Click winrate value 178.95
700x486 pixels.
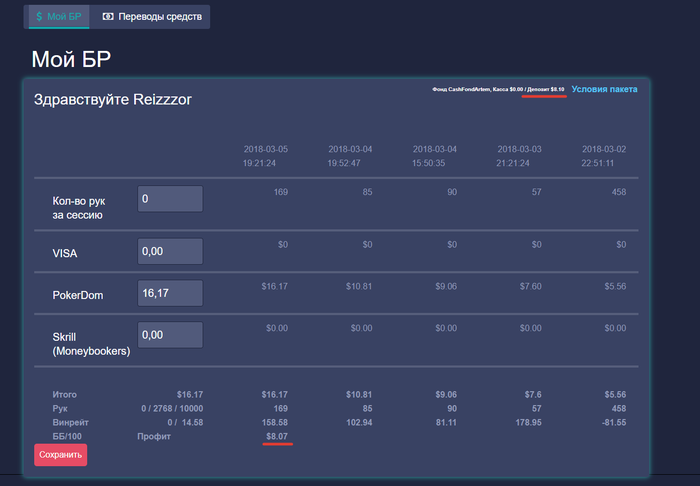tap(529, 422)
